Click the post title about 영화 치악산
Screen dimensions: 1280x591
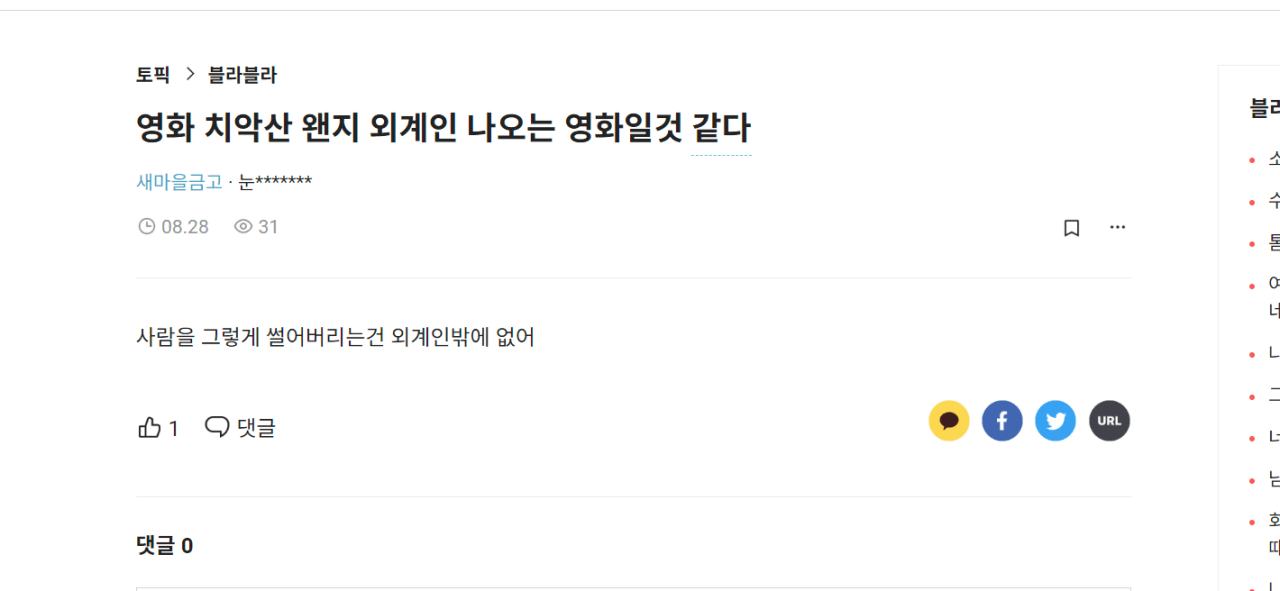[443, 128]
